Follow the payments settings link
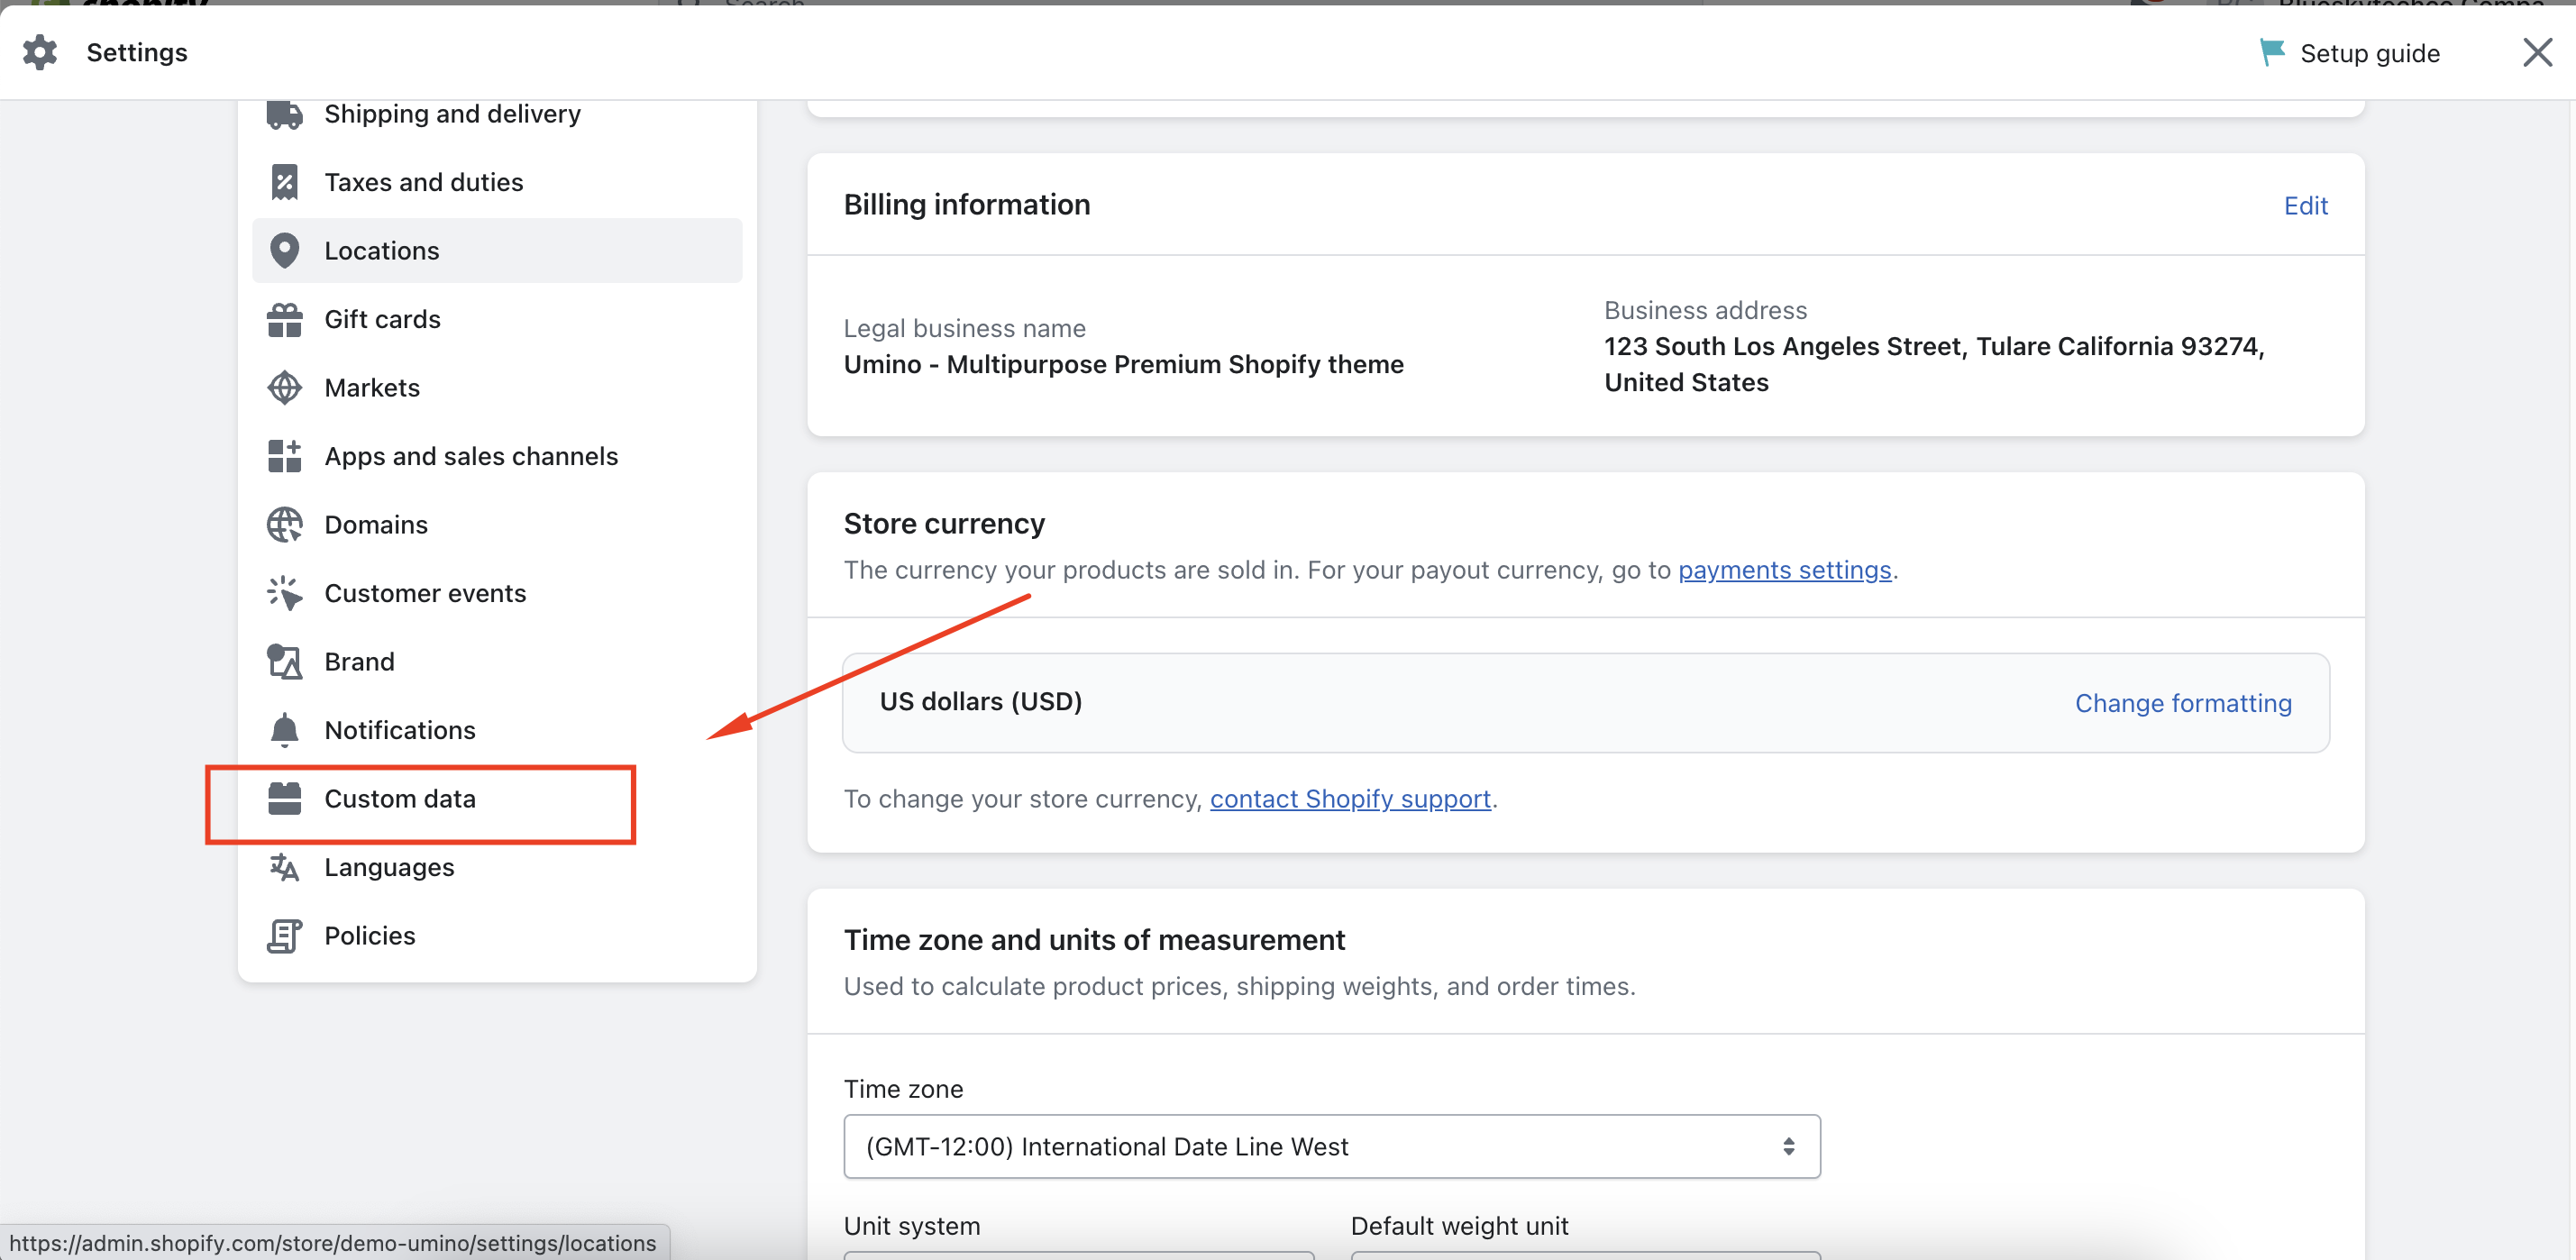Viewport: 2576px width, 1260px height. 1784,570
